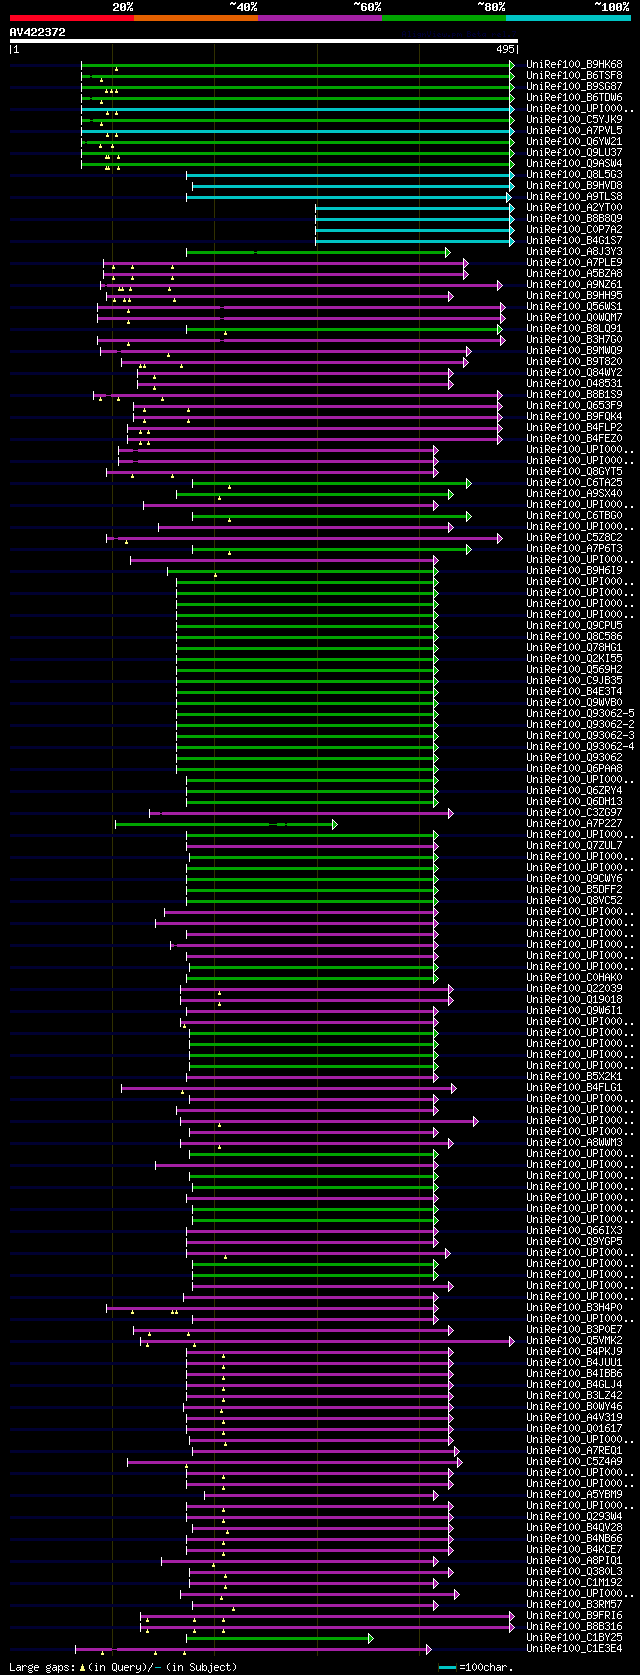Screen dimensions: 640x1675
Task: Click the UniRef100_B9FRI6 label
Action: coord(574,1616)
